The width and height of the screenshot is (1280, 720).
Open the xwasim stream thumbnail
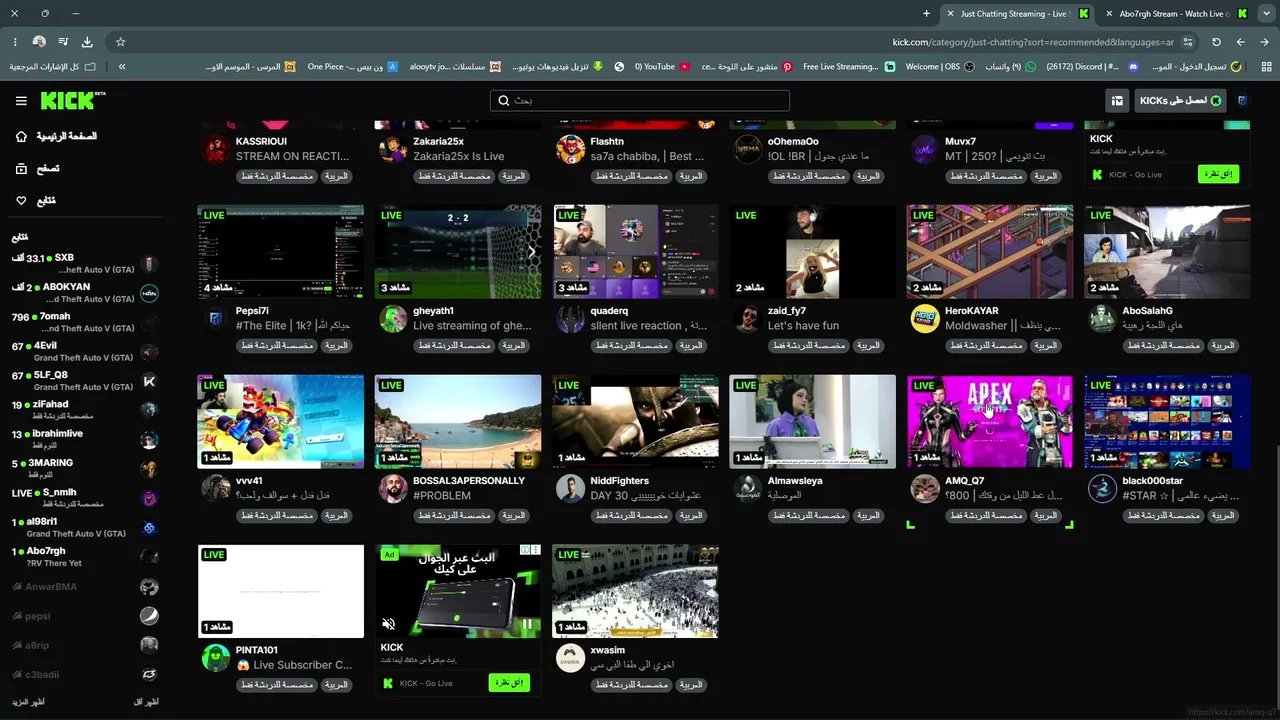coord(635,591)
